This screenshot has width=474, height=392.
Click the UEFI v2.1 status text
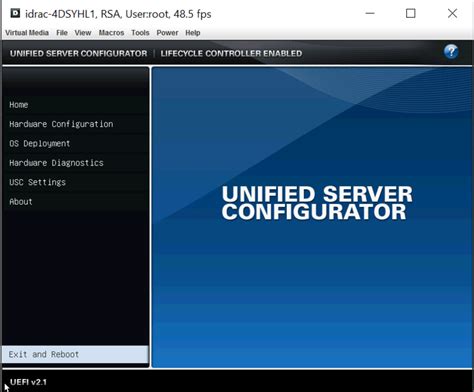28,382
